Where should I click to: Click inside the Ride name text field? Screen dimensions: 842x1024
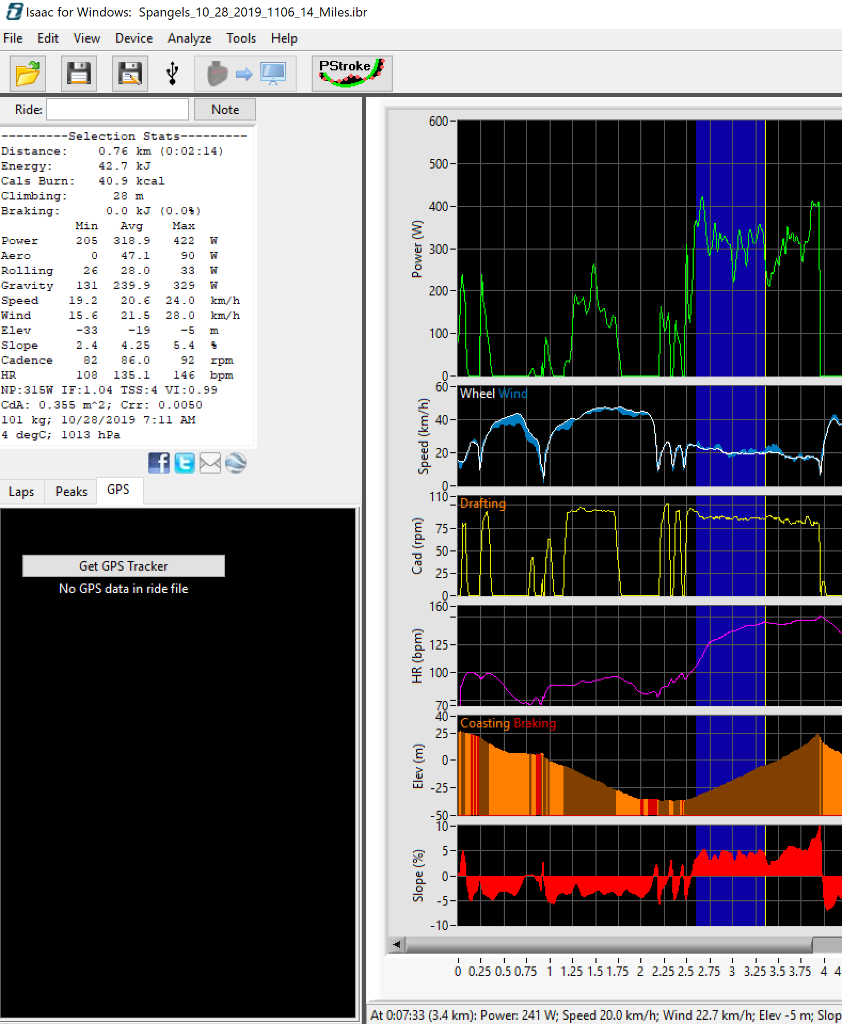click(117, 109)
